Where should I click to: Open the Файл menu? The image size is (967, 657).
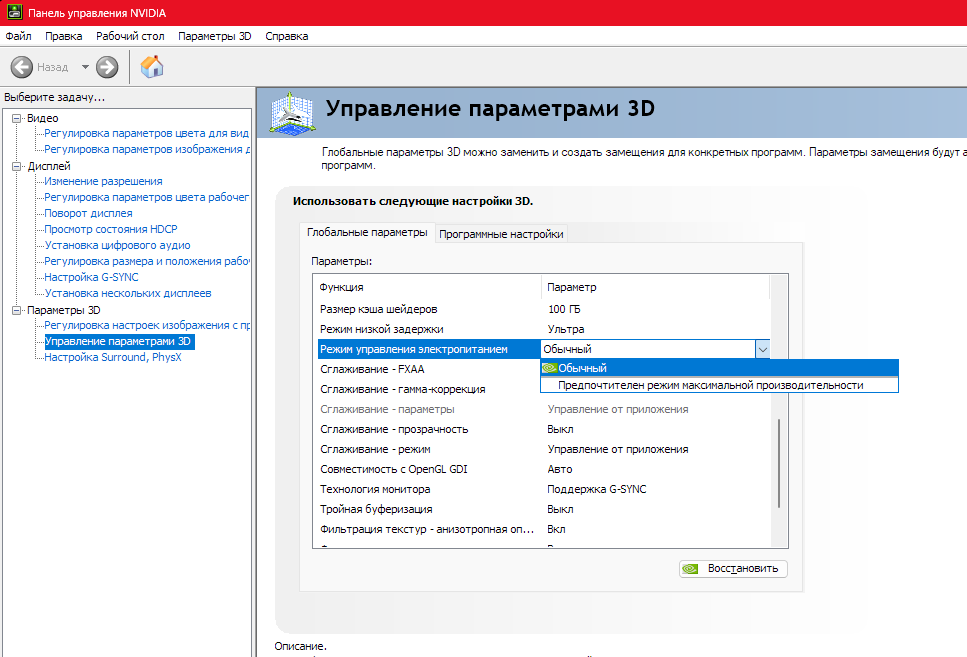(18, 36)
